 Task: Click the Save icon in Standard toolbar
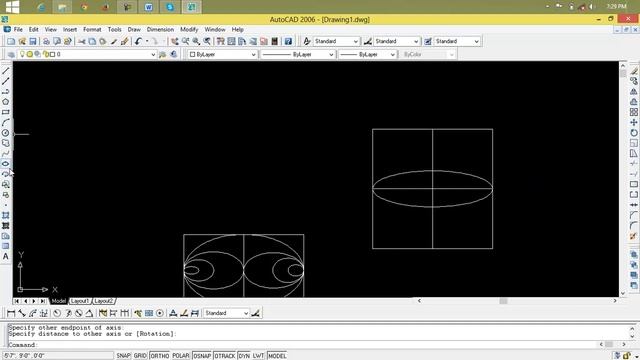click(x=33, y=41)
